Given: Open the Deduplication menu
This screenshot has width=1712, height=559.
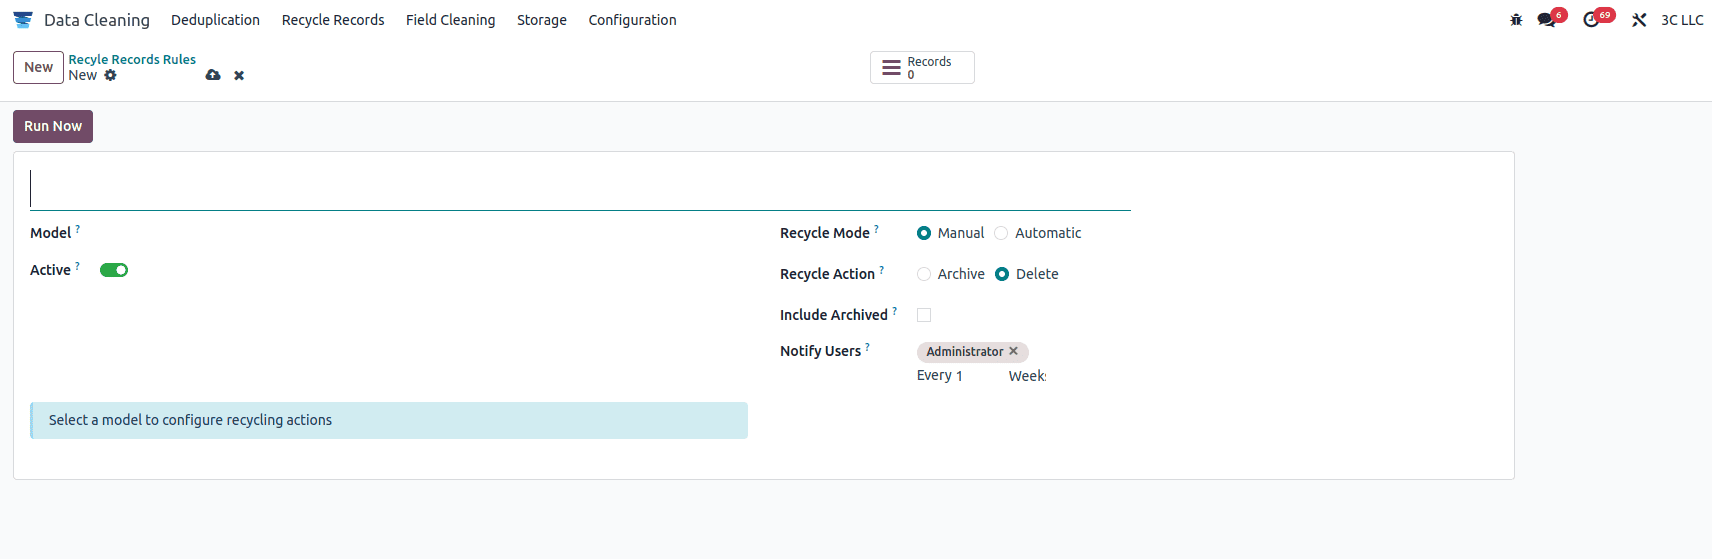Looking at the screenshot, I should coord(215,20).
